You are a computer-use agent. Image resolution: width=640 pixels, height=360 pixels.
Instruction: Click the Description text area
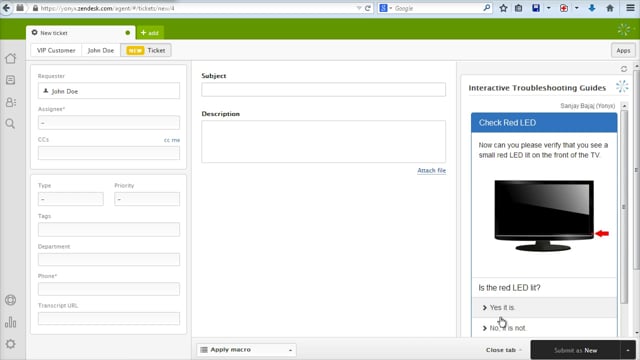[323, 142]
